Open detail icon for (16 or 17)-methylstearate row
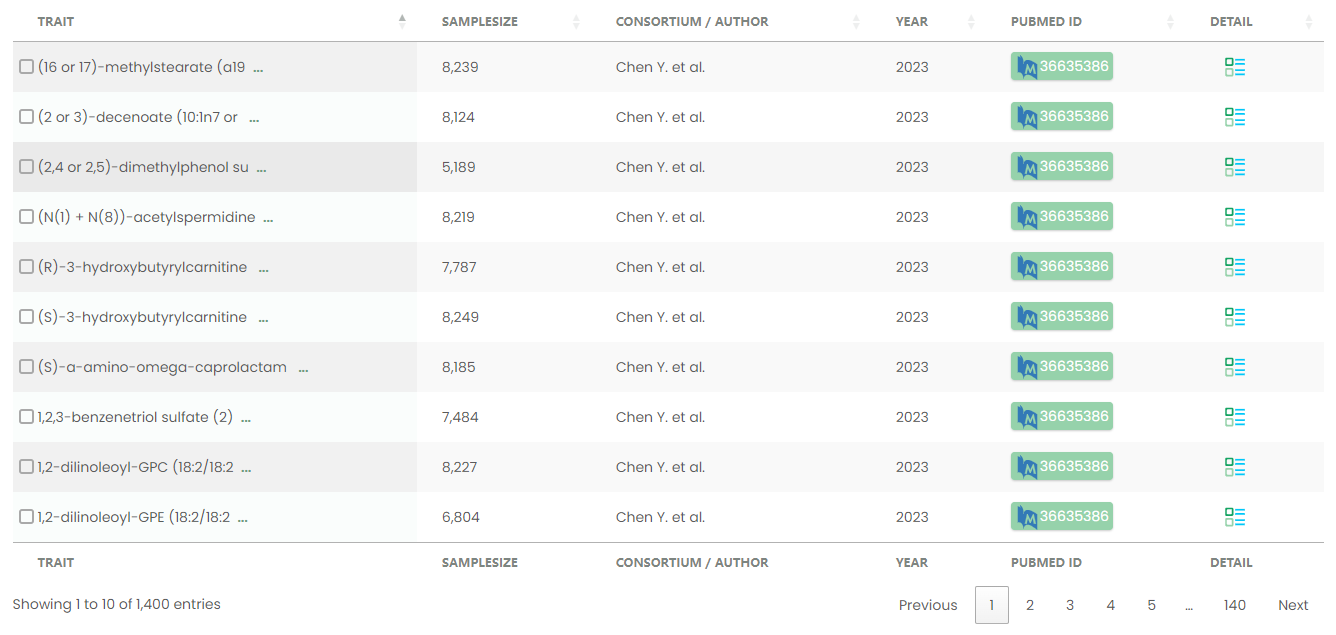Image resolution: width=1336 pixels, height=635 pixels. (1235, 67)
